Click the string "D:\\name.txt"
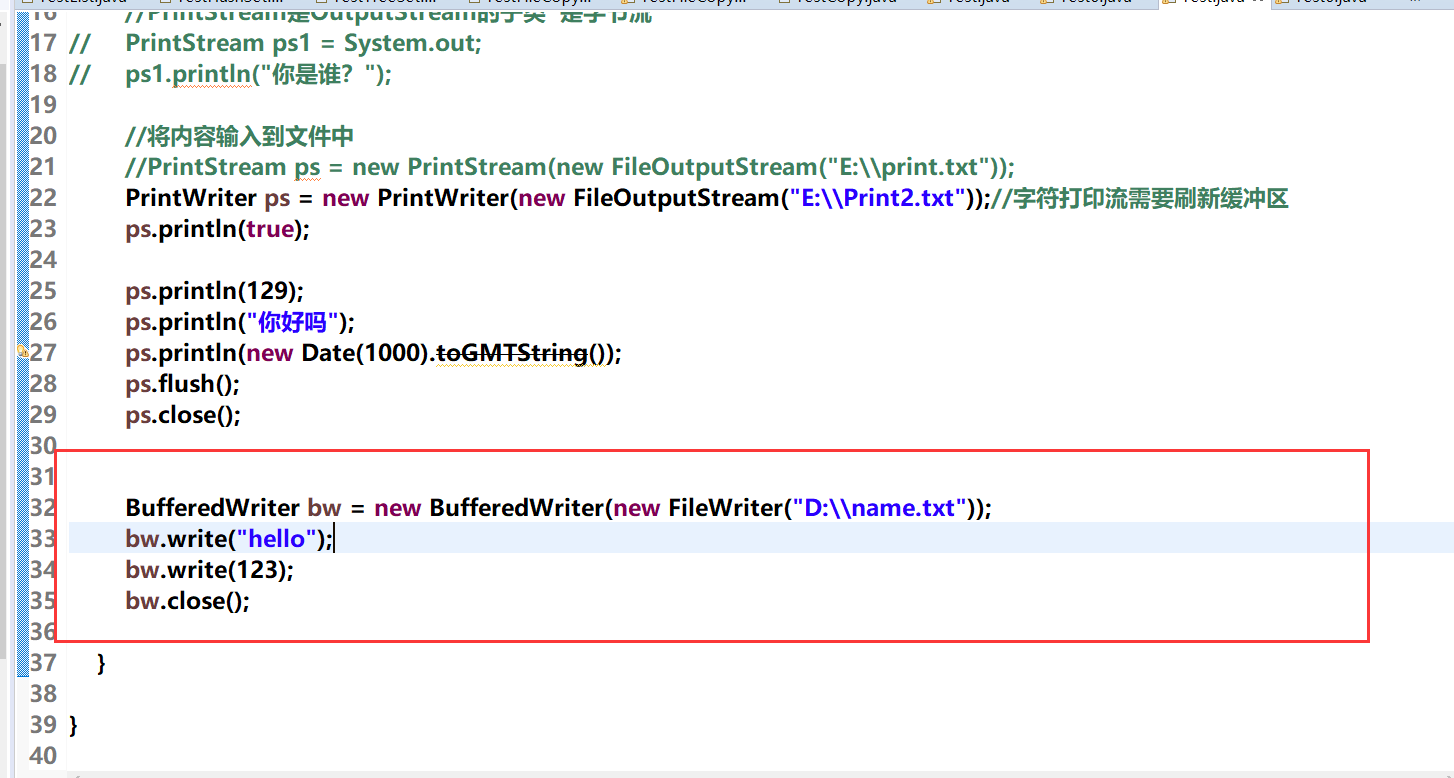Image resolution: width=1454 pixels, height=778 pixels. click(x=881, y=508)
